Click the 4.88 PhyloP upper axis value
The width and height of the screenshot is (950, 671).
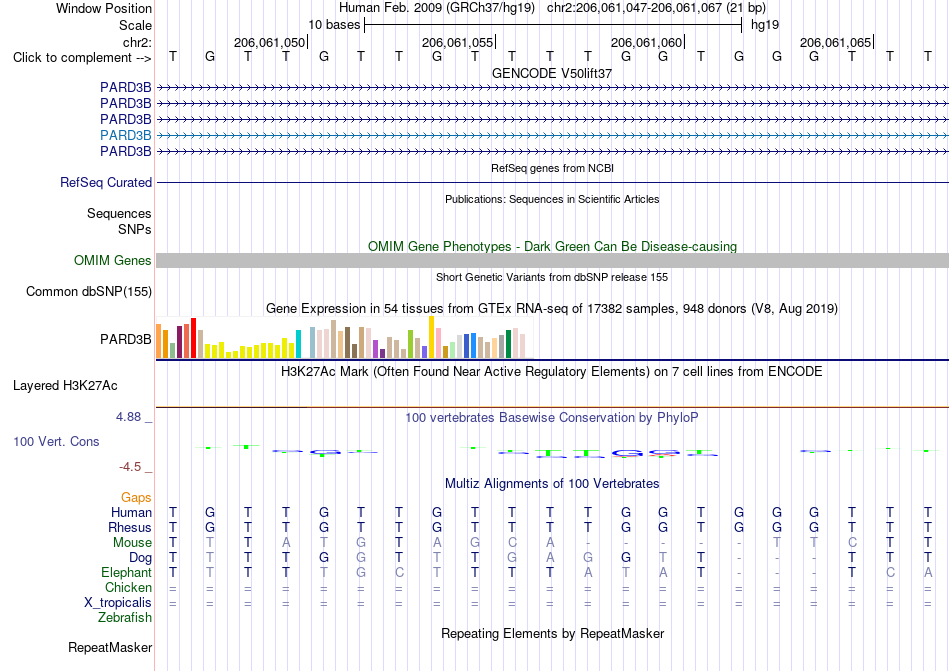pyautogui.click(x=128, y=417)
